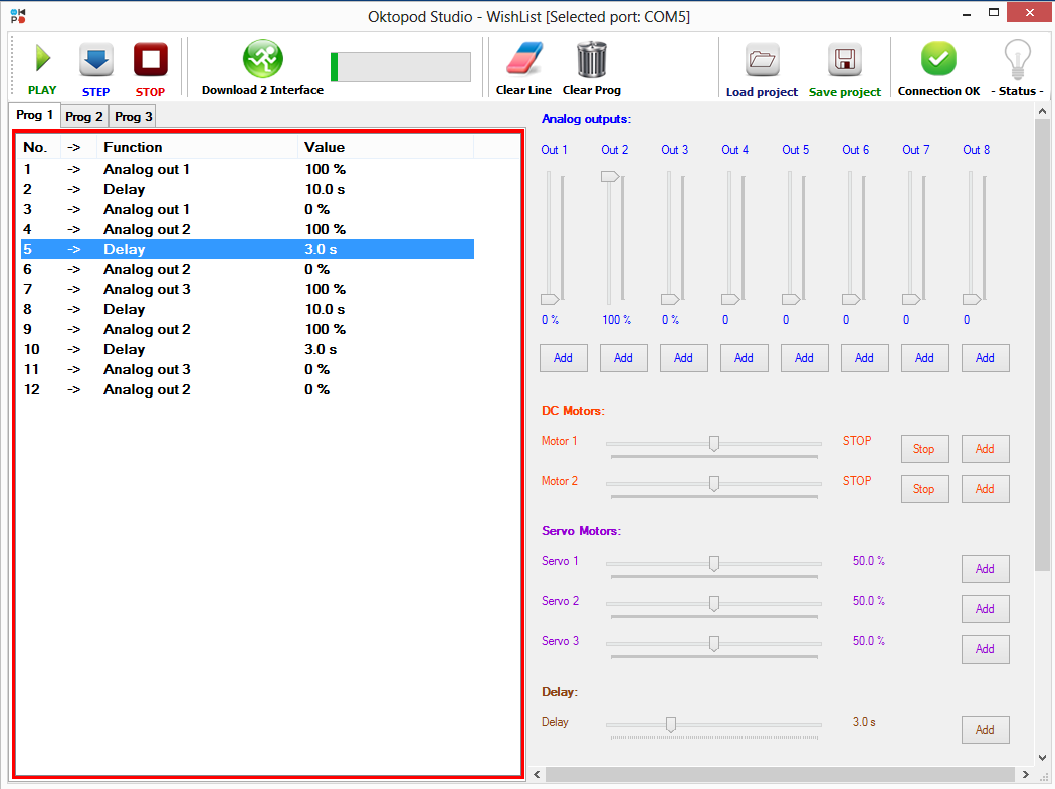Click the Connection OK checkmark icon
1055x789 pixels.
[x=938, y=60]
